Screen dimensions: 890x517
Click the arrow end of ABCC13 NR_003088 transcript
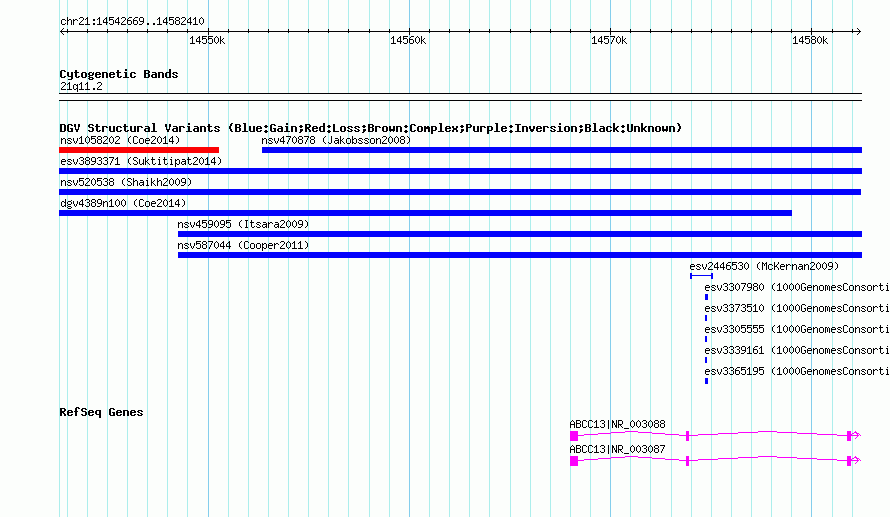pyautogui.click(x=857, y=435)
